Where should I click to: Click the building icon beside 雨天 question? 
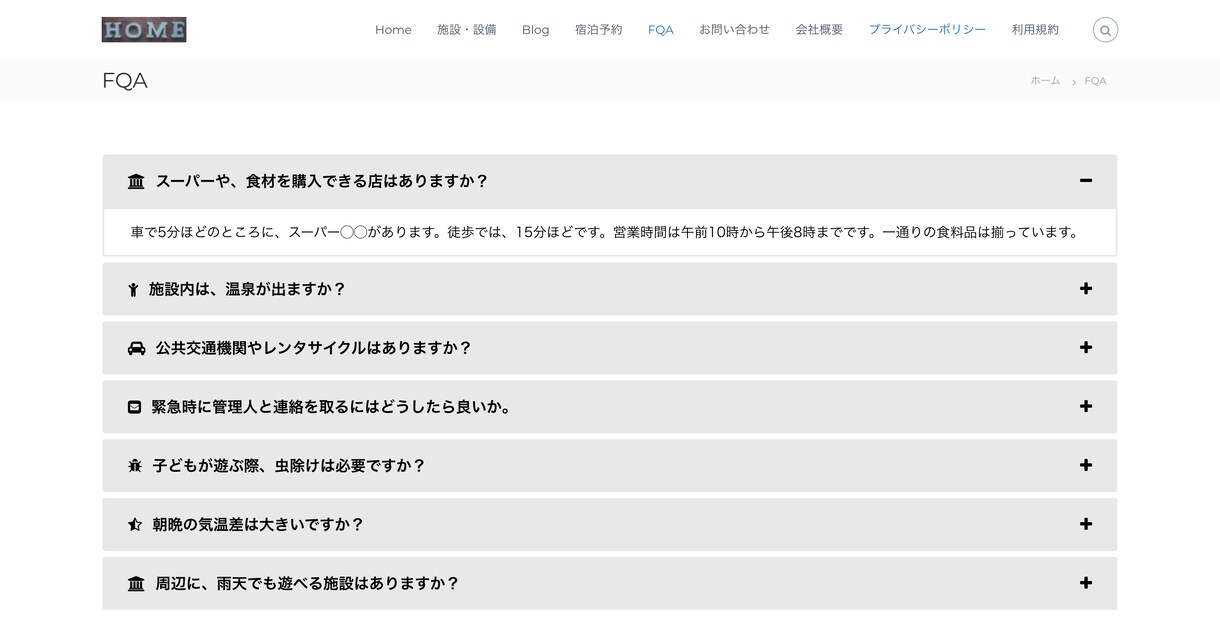tap(136, 584)
